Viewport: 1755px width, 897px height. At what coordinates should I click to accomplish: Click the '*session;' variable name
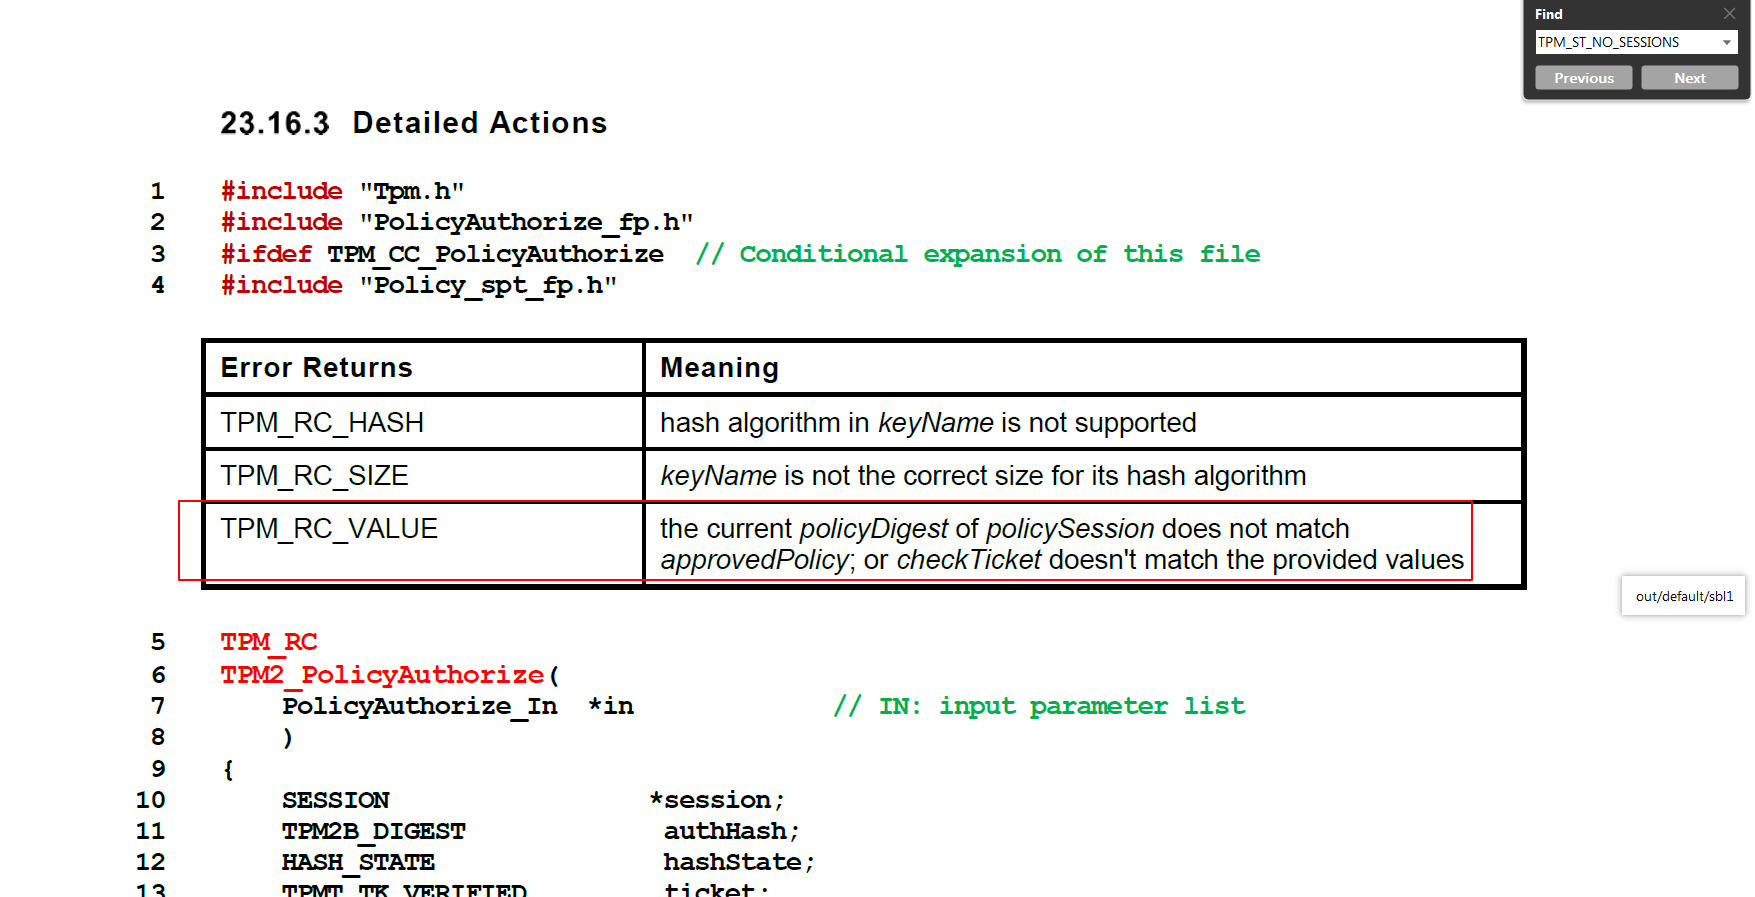pyautogui.click(x=717, y=800)
